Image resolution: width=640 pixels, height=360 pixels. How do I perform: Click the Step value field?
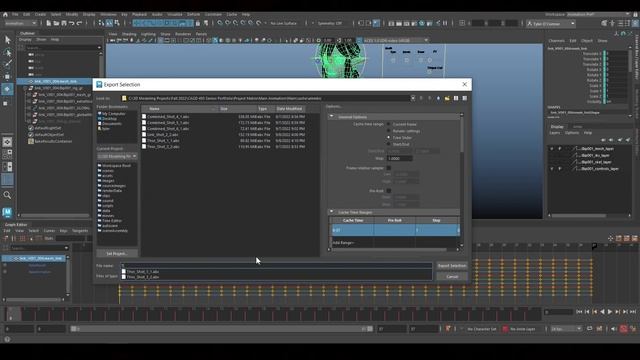click(400, 158)
